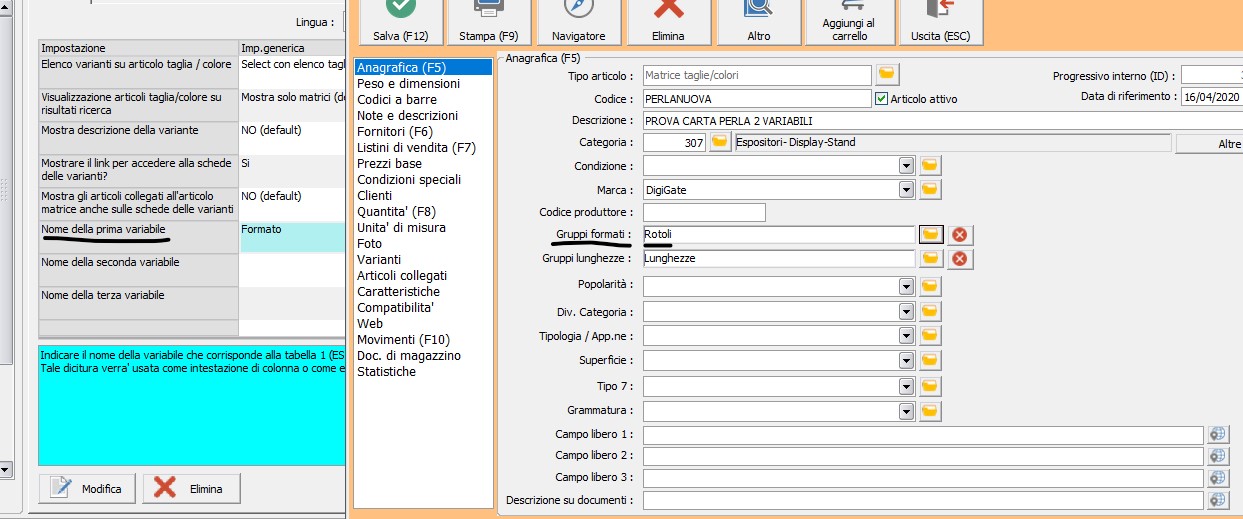Click folder icon beside Superficie
The height and width of the screenshot is (519, 1243).
(930, 360)
